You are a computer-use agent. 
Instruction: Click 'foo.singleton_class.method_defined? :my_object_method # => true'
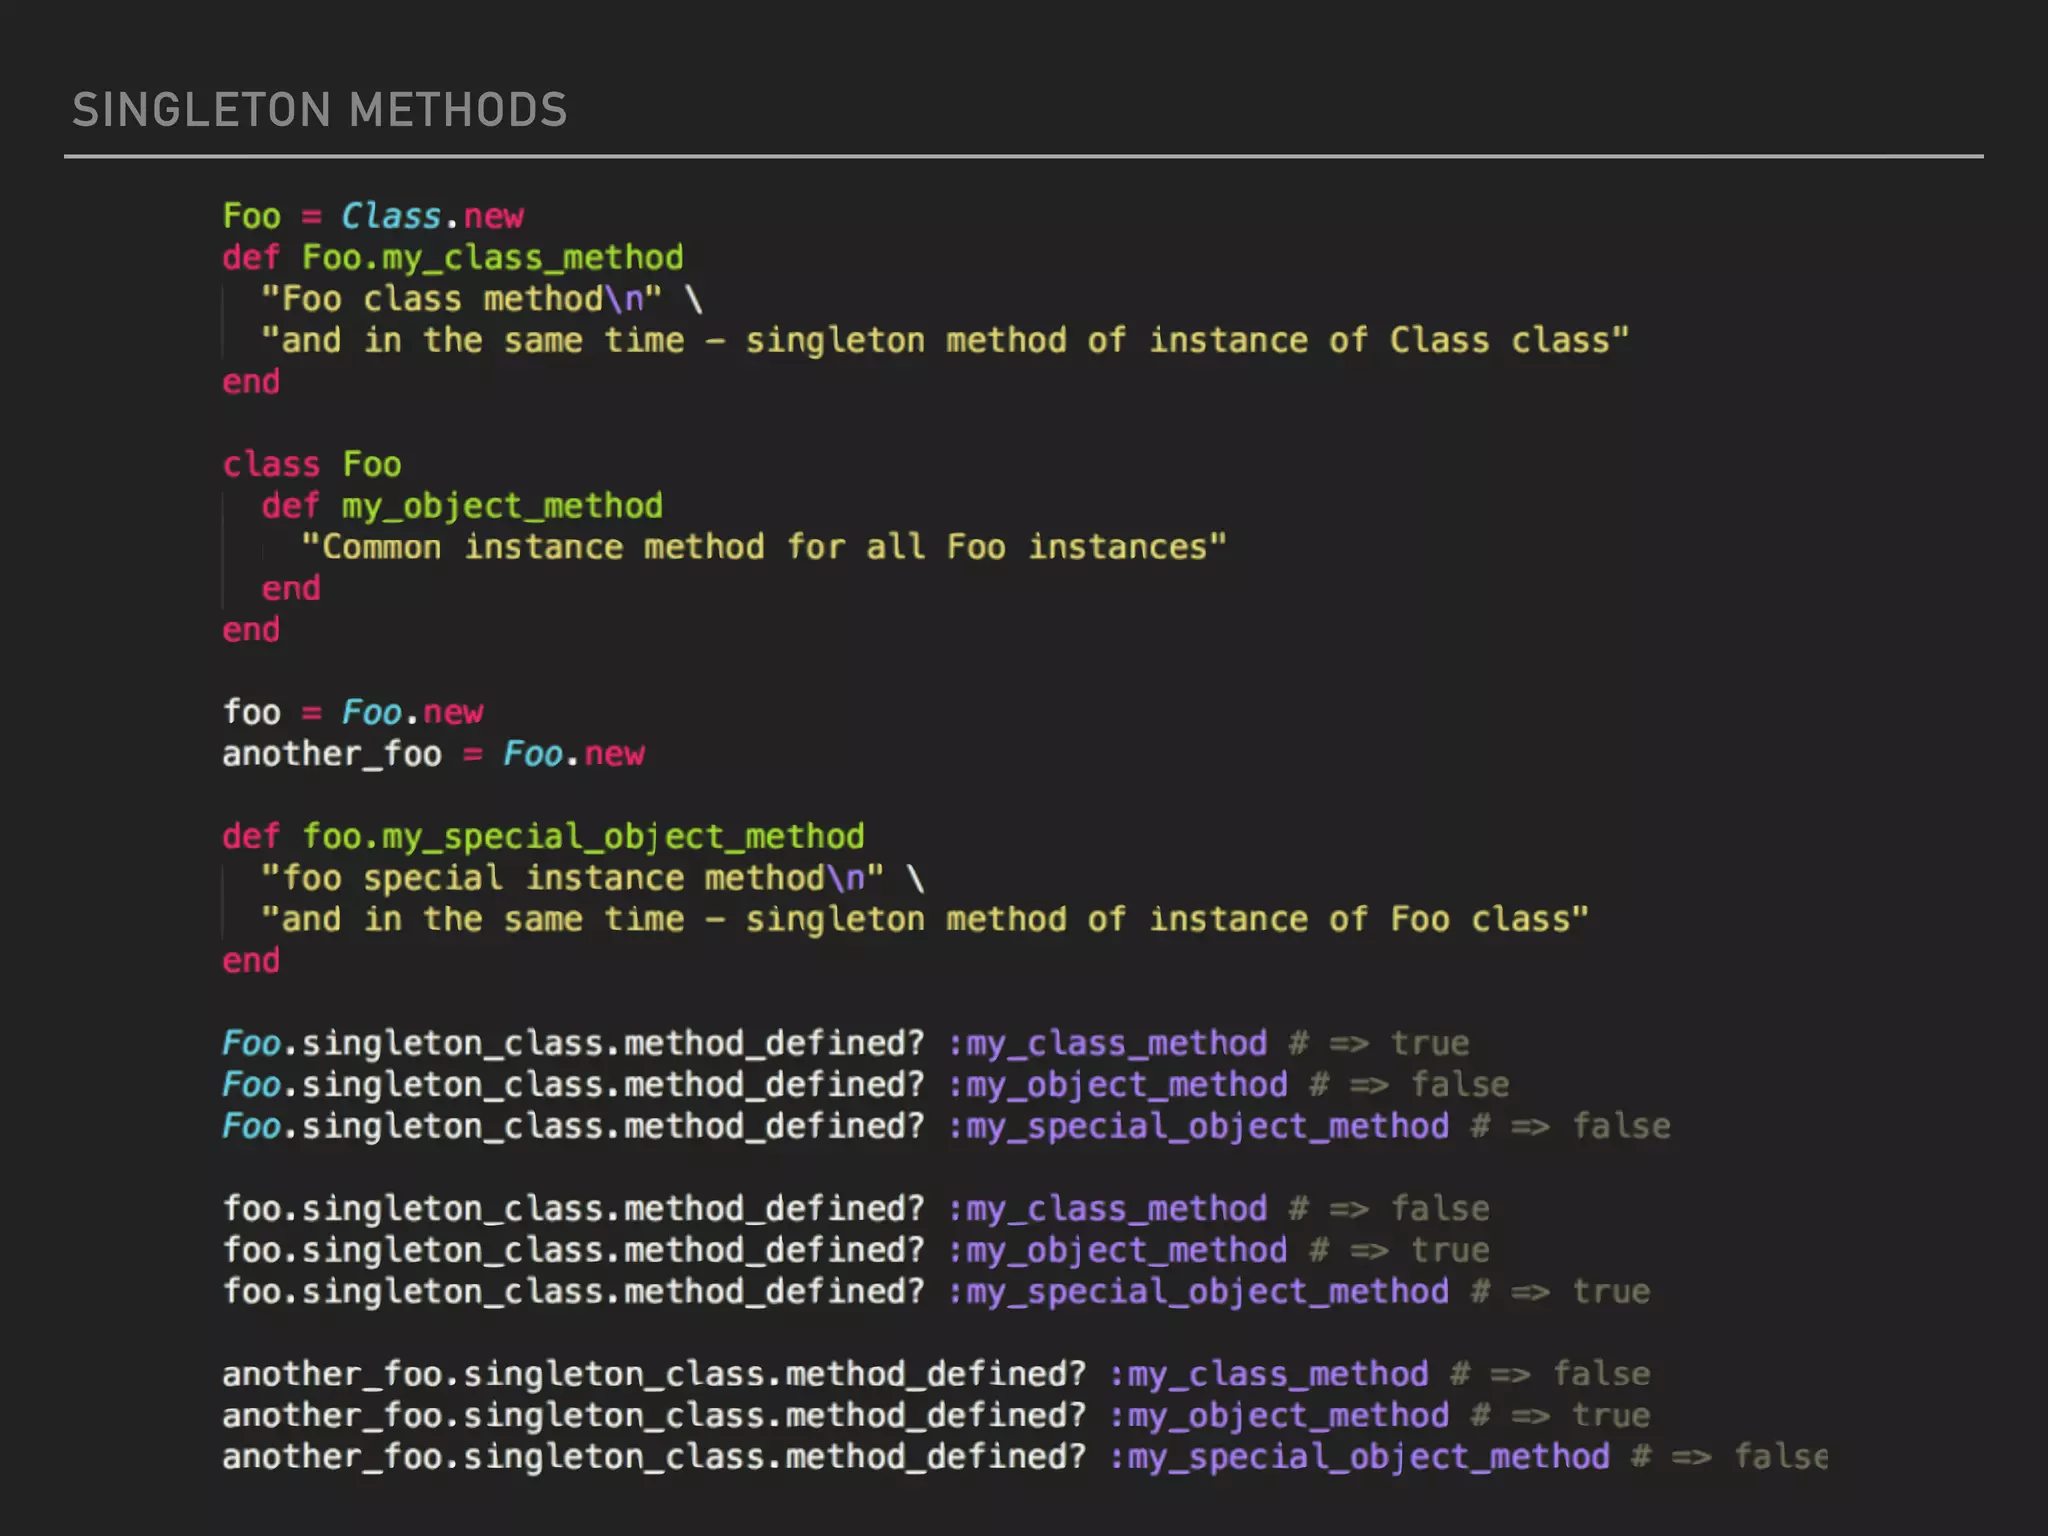click(x=856, y=1250)
